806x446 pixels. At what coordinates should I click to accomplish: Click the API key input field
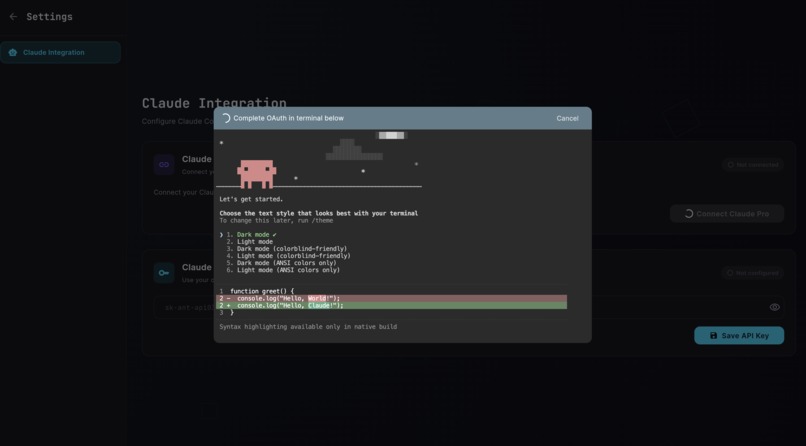469,307
